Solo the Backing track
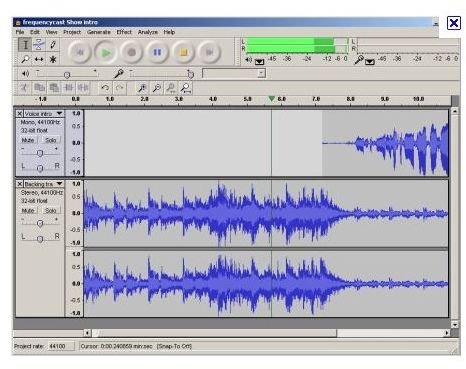The width and height of the screenshot is (466, 369). 51,211
